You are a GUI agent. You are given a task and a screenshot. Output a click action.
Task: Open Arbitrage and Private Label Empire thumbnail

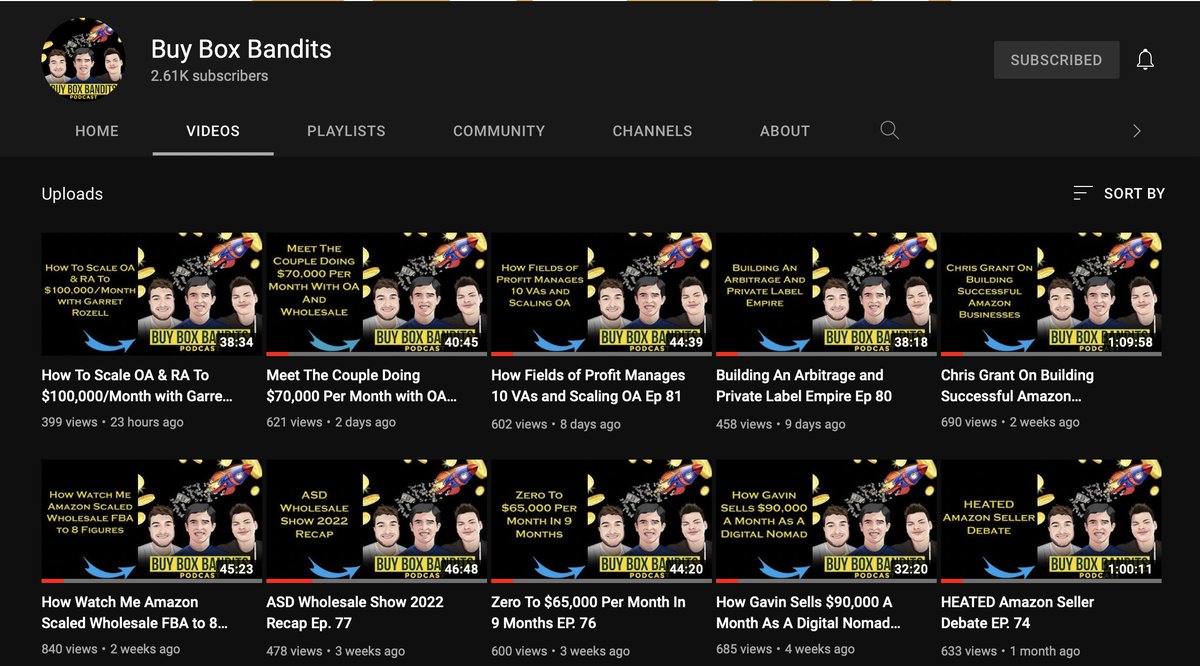(x=827, y=294)
